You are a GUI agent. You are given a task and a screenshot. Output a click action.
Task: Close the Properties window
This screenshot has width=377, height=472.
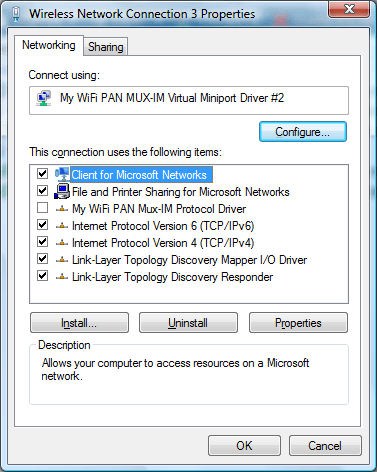pyautogui.click(x=349, y=9)
